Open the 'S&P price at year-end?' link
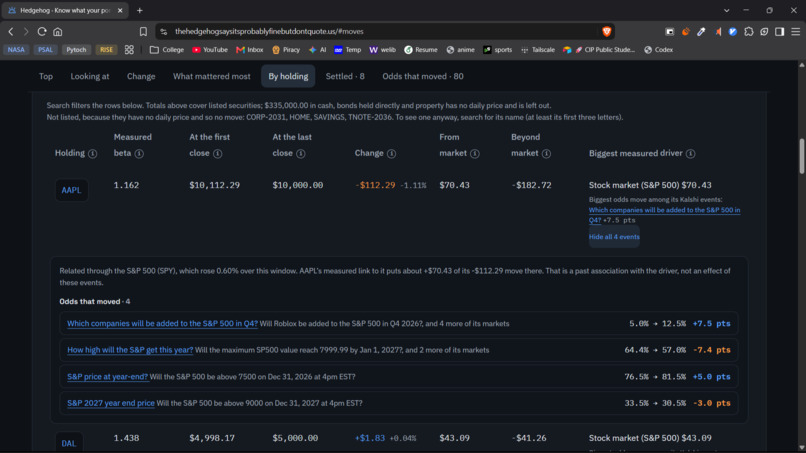This screenshot has height=453, width=806. [107, 377]
